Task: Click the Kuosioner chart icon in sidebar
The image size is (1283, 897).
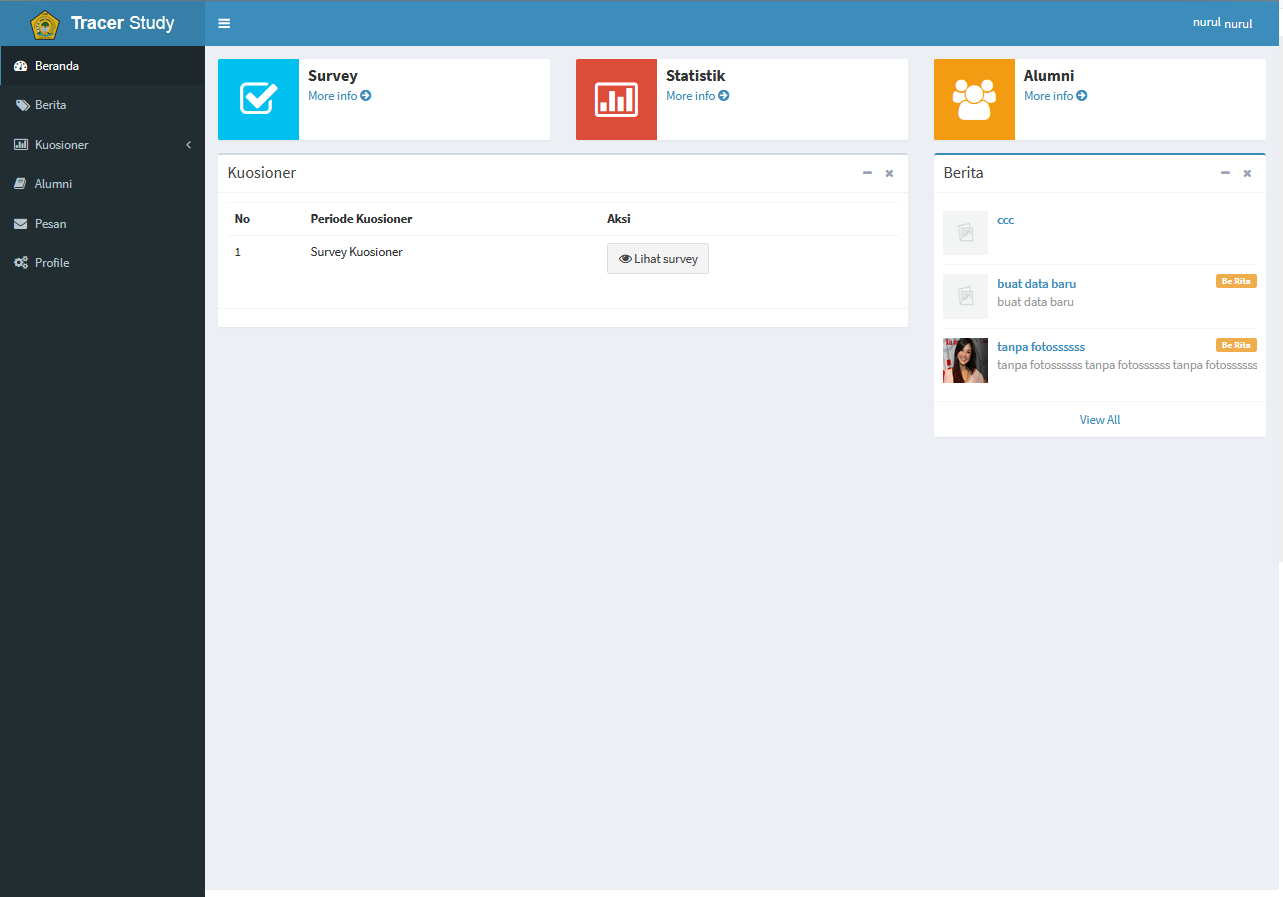Action: tap(20, 145)
